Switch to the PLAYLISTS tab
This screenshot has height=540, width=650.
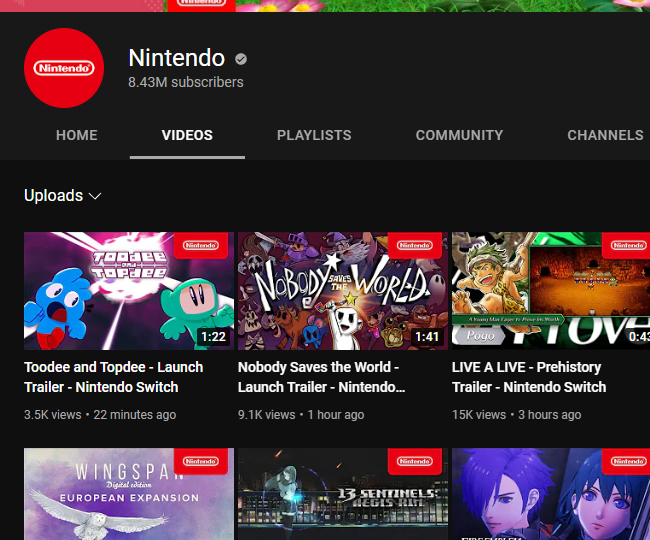click(314, 135)
